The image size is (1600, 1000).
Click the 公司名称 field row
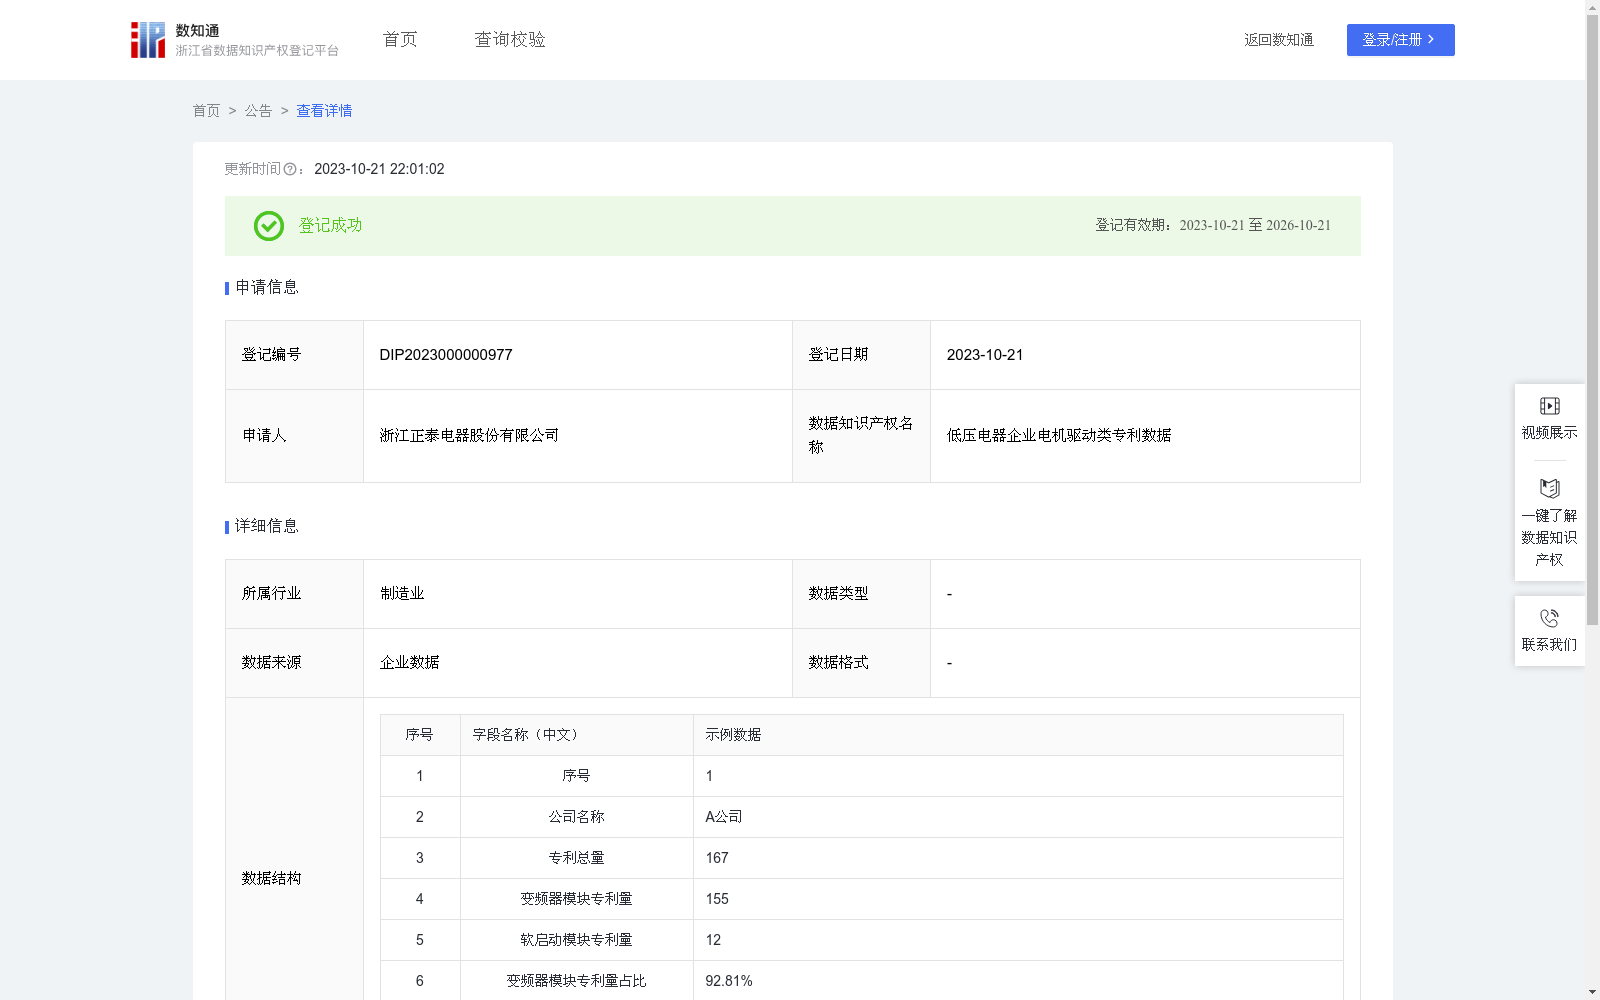point(861,817)
